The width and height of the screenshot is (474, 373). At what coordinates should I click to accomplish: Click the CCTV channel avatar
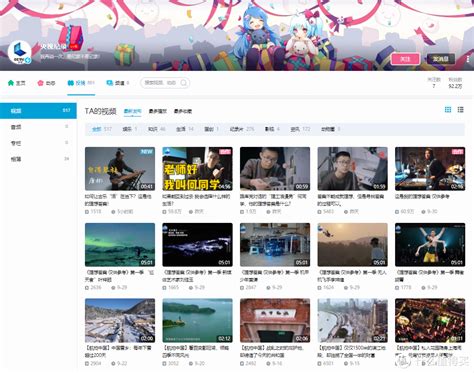pos(19,52)
